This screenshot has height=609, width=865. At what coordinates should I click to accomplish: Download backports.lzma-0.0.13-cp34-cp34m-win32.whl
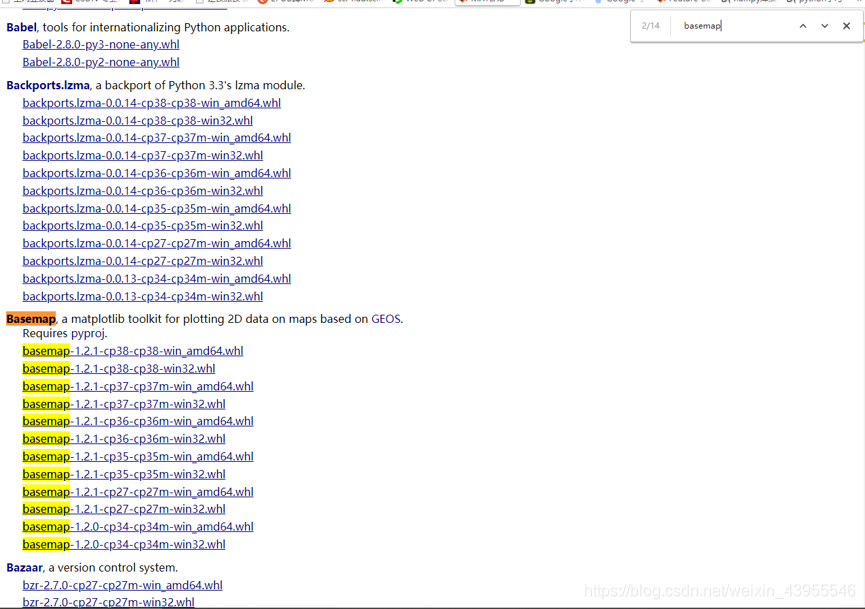pos(143,296)
